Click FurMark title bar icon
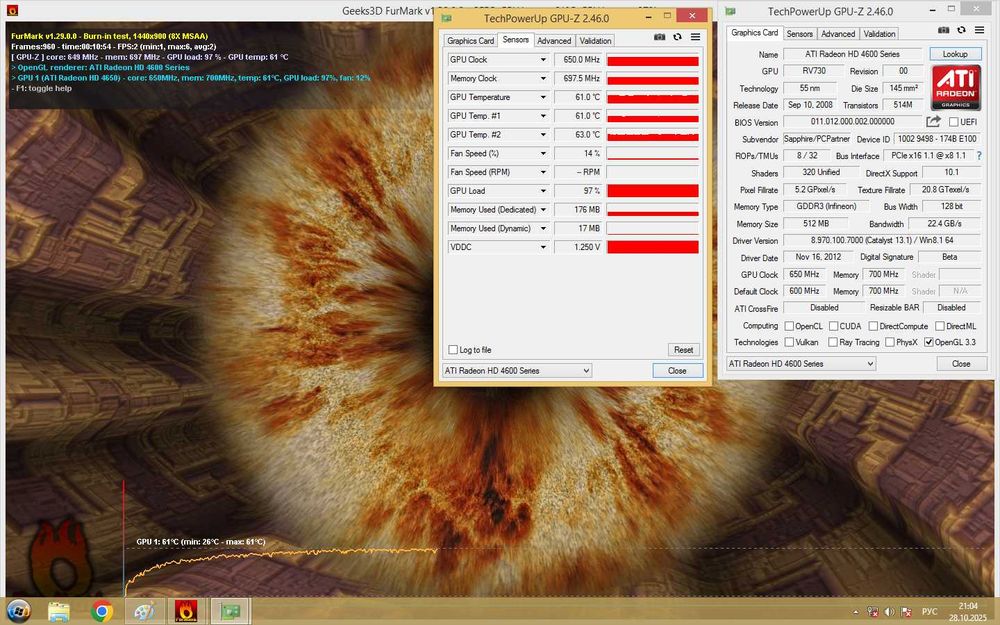The width and height of the screenshot is (1000, 625). click(11, 10)
